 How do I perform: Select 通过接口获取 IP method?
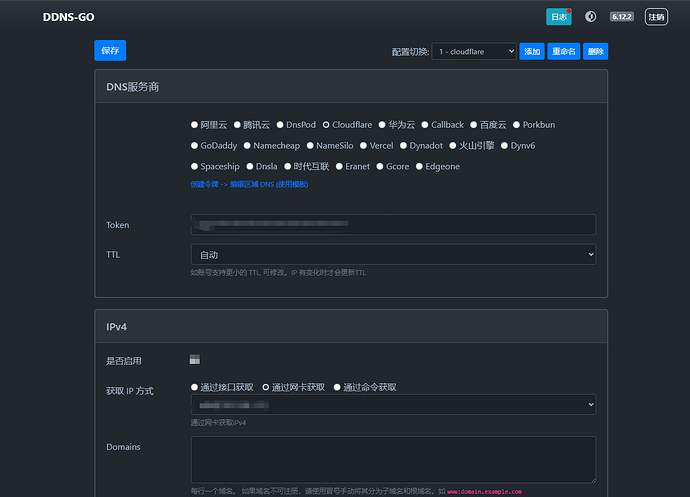coord(194,387)
